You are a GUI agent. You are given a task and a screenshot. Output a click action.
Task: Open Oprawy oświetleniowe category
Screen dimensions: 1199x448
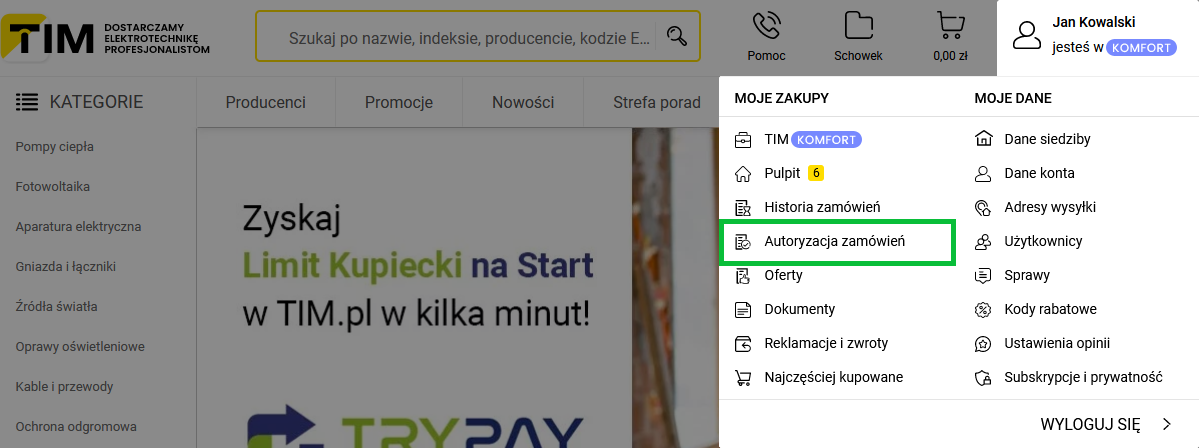point(80,346)
